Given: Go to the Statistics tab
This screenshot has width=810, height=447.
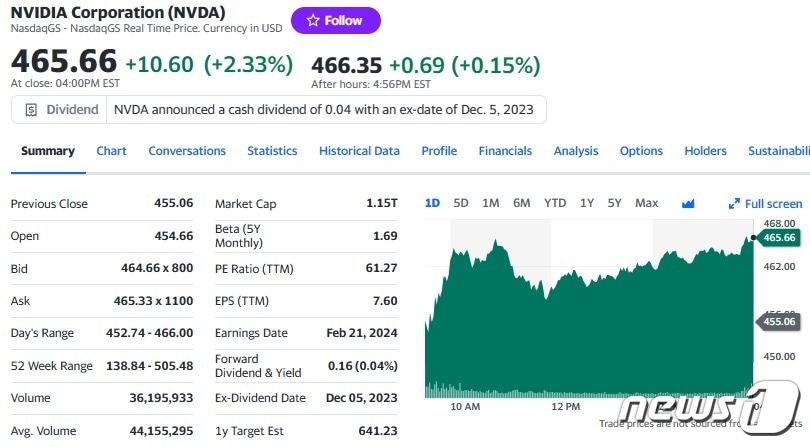Looking at the screenshot, I should (x=272, y=151).
